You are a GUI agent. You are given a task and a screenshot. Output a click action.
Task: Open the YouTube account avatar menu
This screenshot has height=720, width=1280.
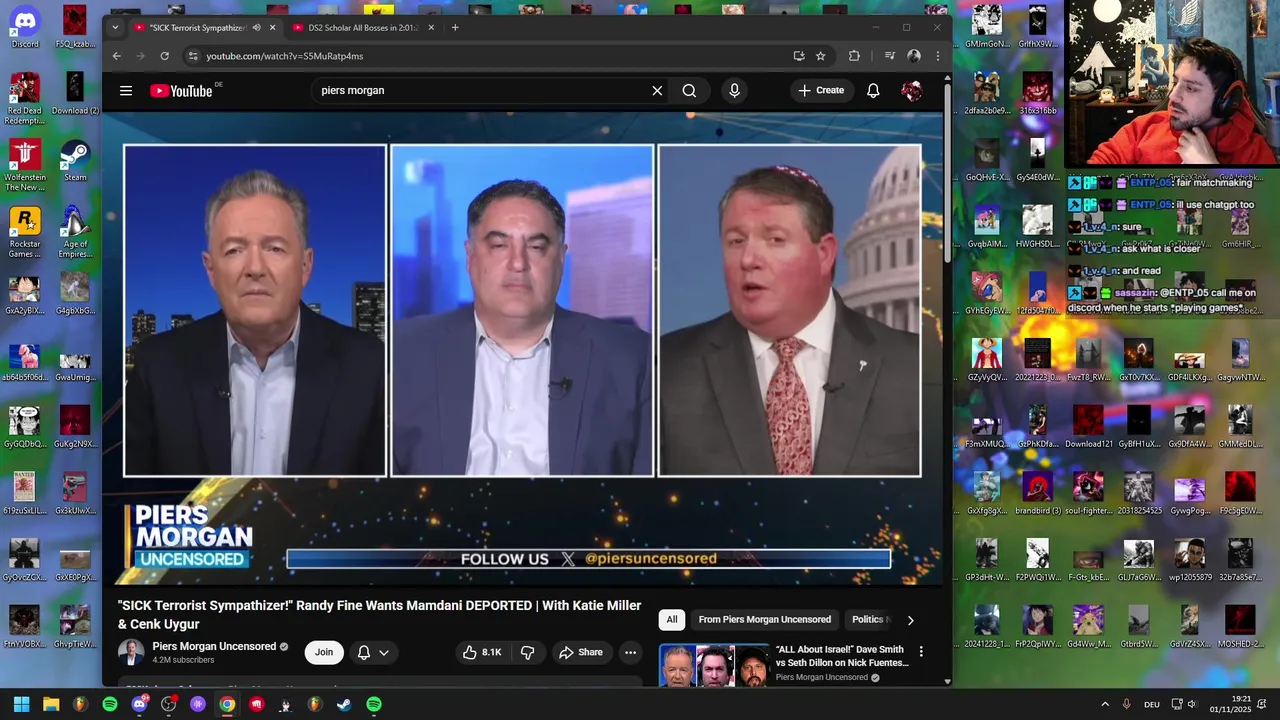[911, 91]
